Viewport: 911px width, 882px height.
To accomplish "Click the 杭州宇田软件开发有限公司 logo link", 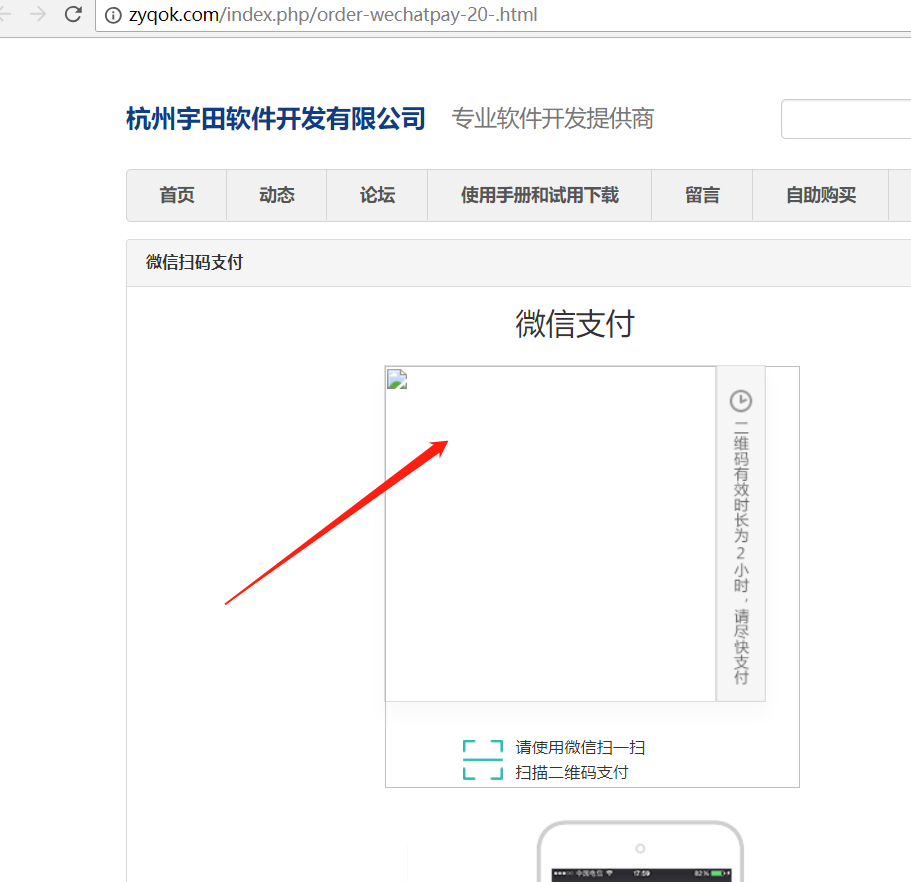I will click(276, 119).
